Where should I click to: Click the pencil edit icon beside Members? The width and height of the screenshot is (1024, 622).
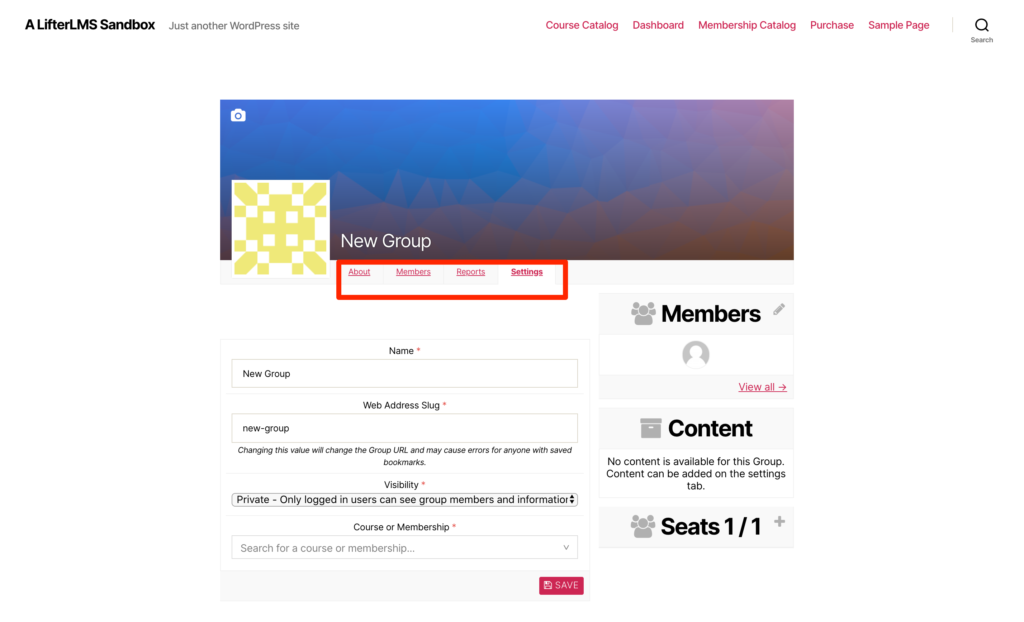point(778,310)
